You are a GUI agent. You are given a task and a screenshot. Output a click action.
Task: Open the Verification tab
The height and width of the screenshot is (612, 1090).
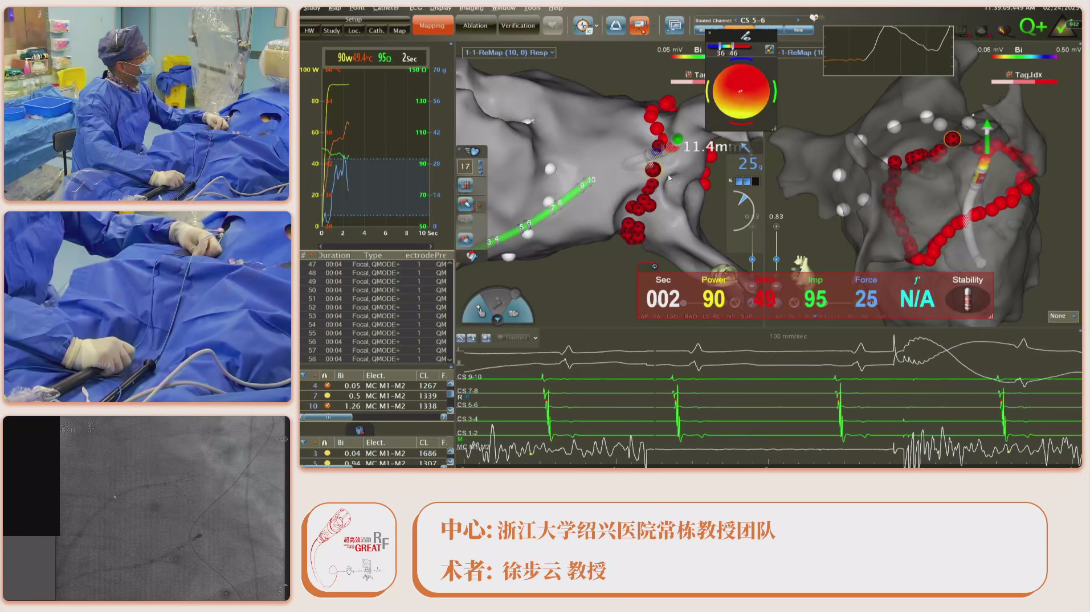pos(518,26)
